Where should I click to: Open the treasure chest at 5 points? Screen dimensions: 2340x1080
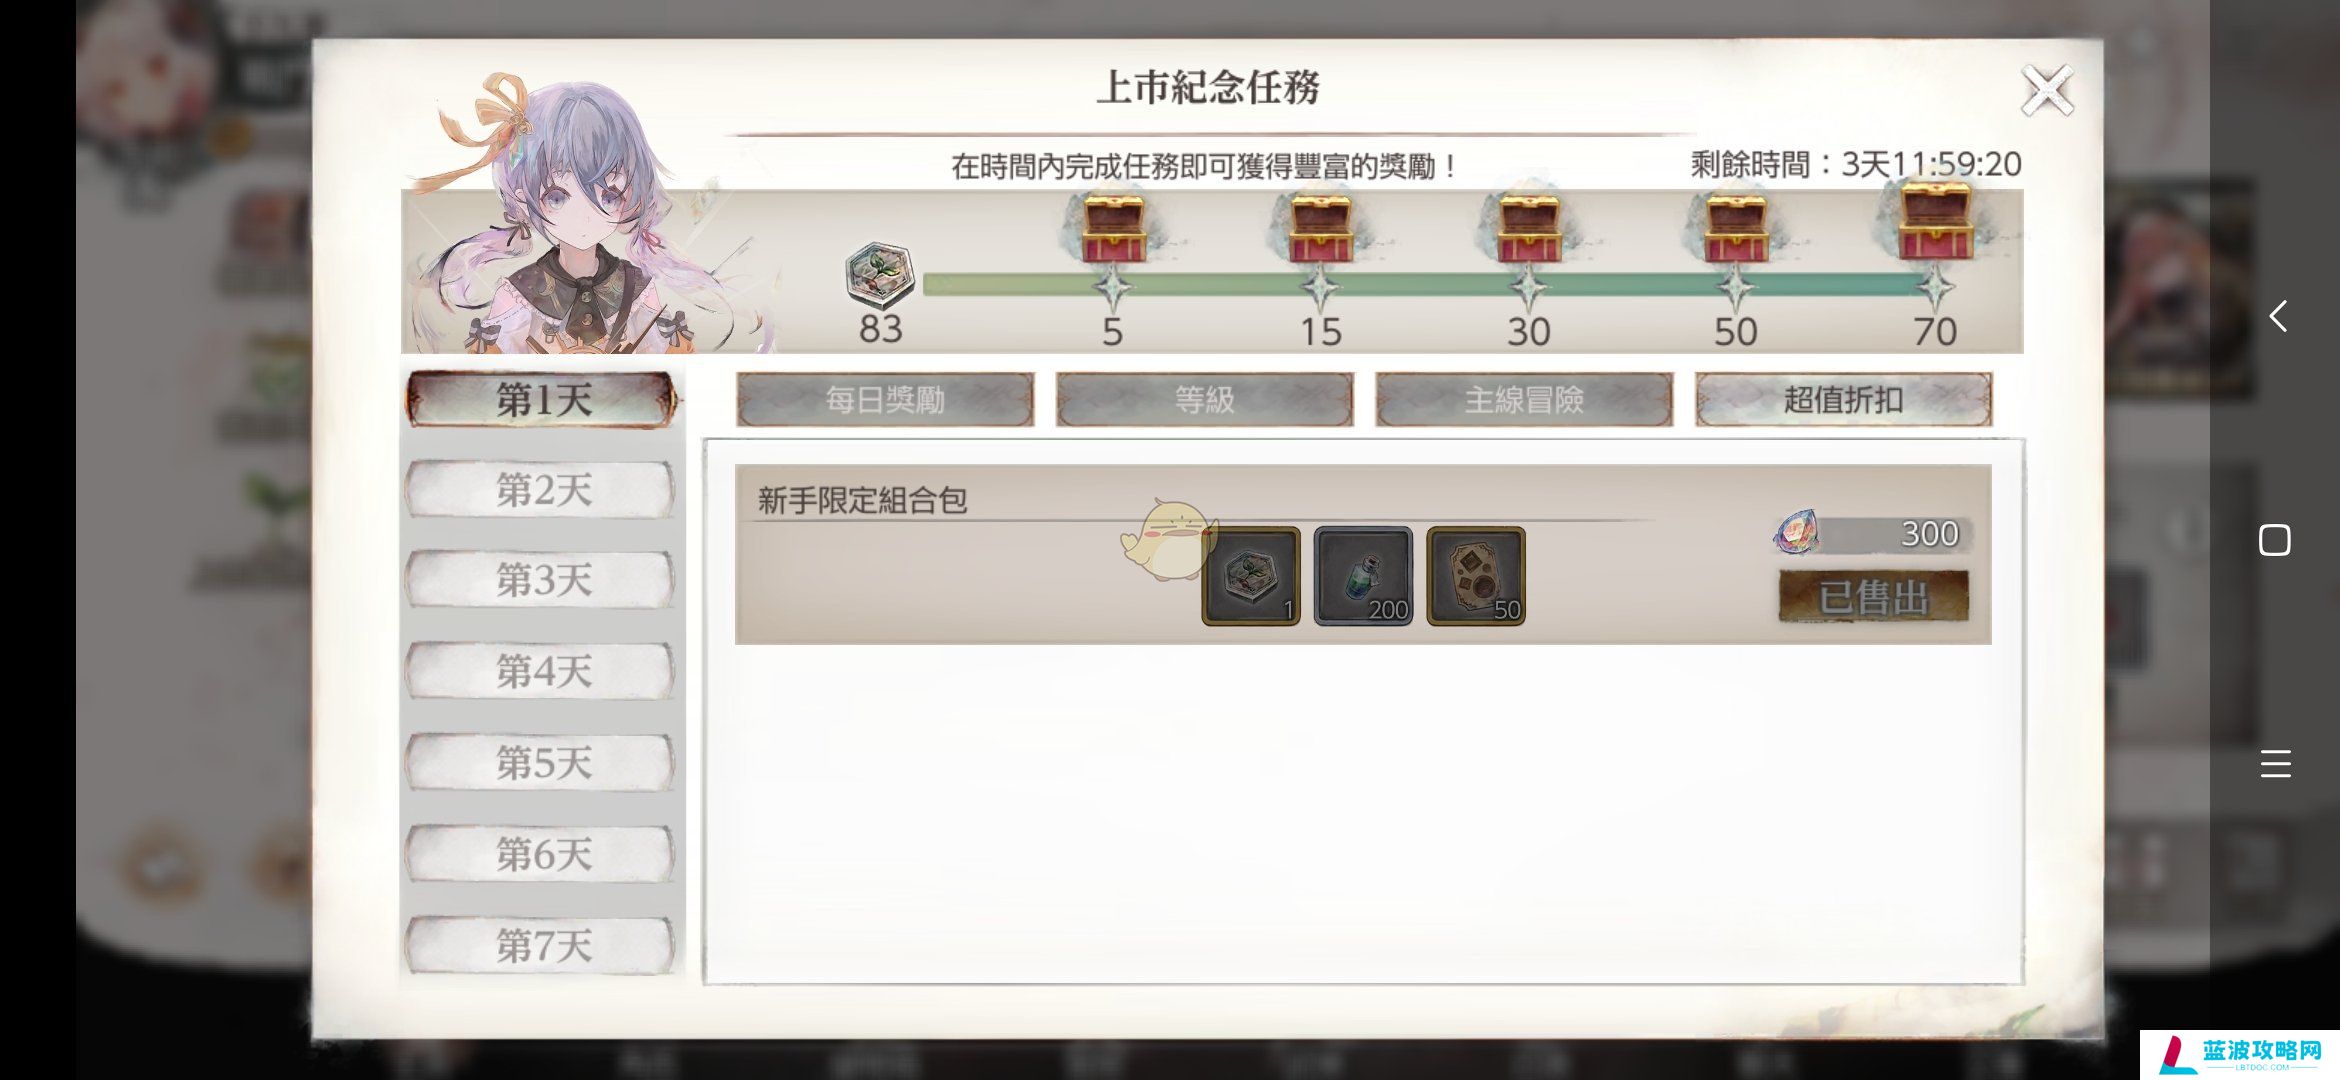[x=1113, y=228]
